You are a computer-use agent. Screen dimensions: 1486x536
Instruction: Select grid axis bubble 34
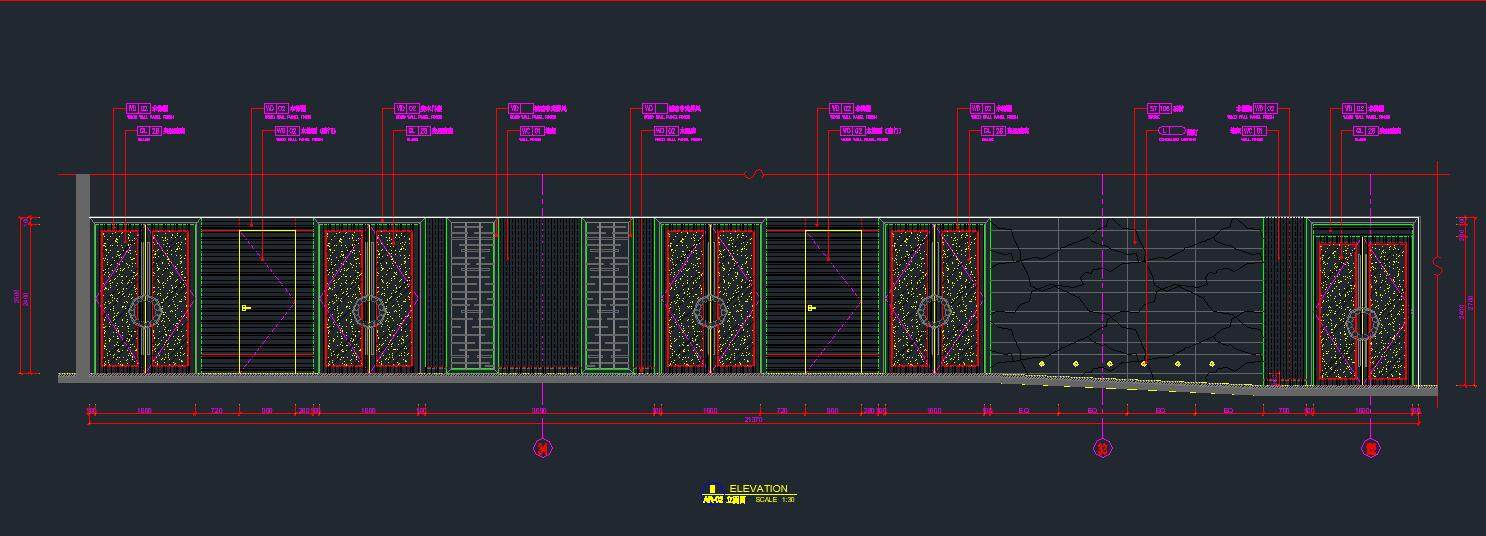[x=542, y=449]
